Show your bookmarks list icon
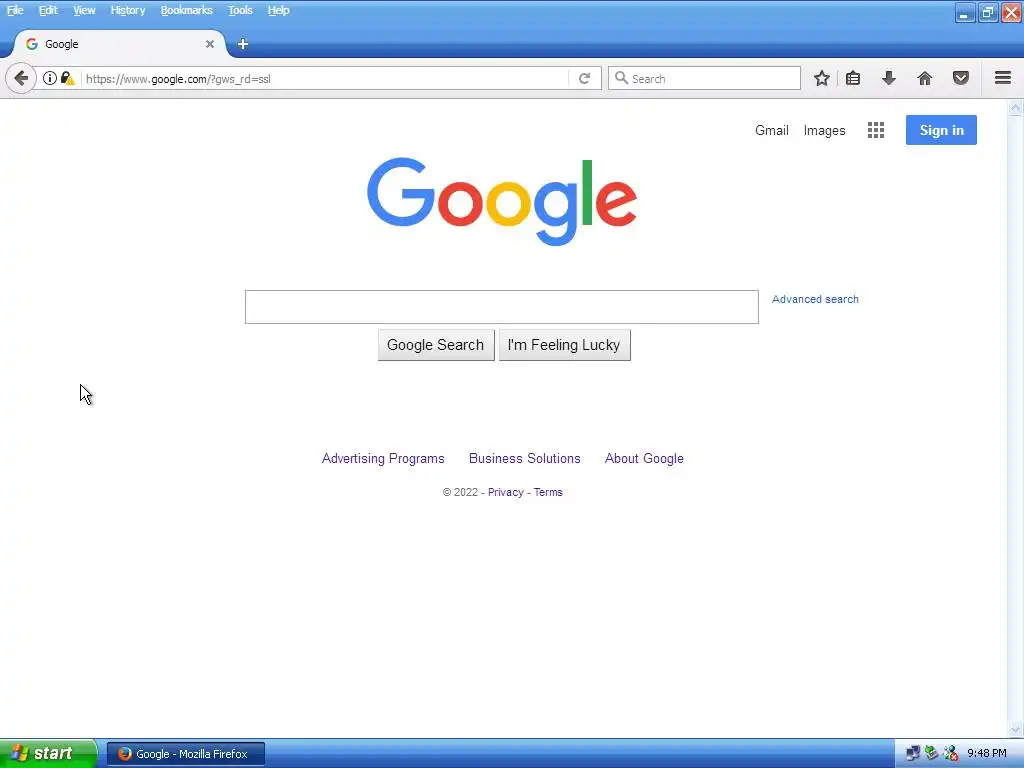This screenshot has height=768, width=1024. 853,79
